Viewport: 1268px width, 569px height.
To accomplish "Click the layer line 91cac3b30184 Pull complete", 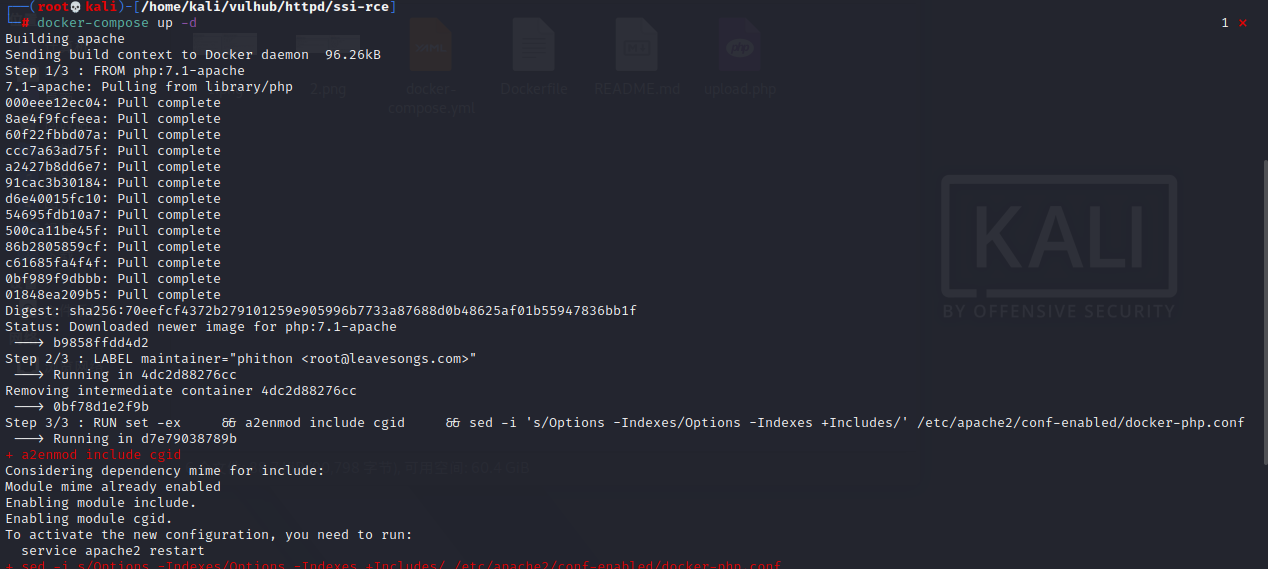I will [x=113, y=183].
